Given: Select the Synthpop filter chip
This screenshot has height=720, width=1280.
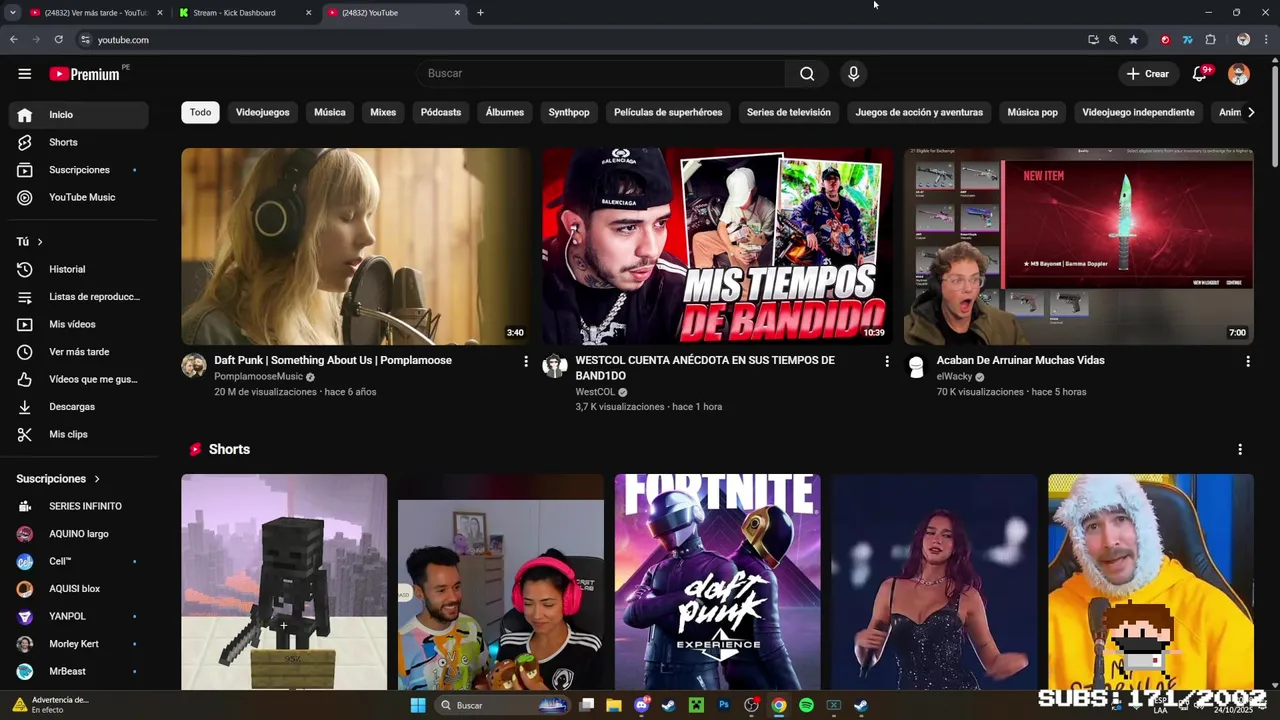Looking at the screenshot, I should [569, 112].
